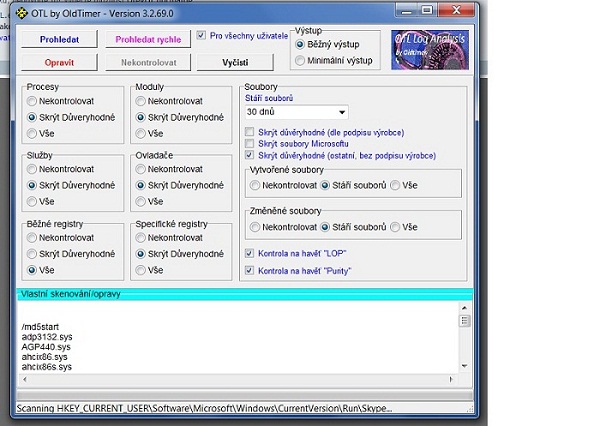Set Ovladače to Nekontrolovat
The height and width of the screenshot is (426, 600).
(140, 169)
